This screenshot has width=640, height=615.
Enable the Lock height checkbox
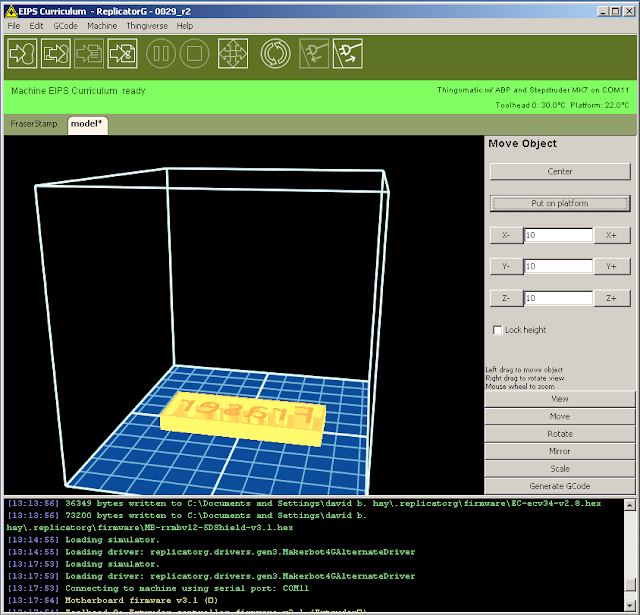click(498, 330)
